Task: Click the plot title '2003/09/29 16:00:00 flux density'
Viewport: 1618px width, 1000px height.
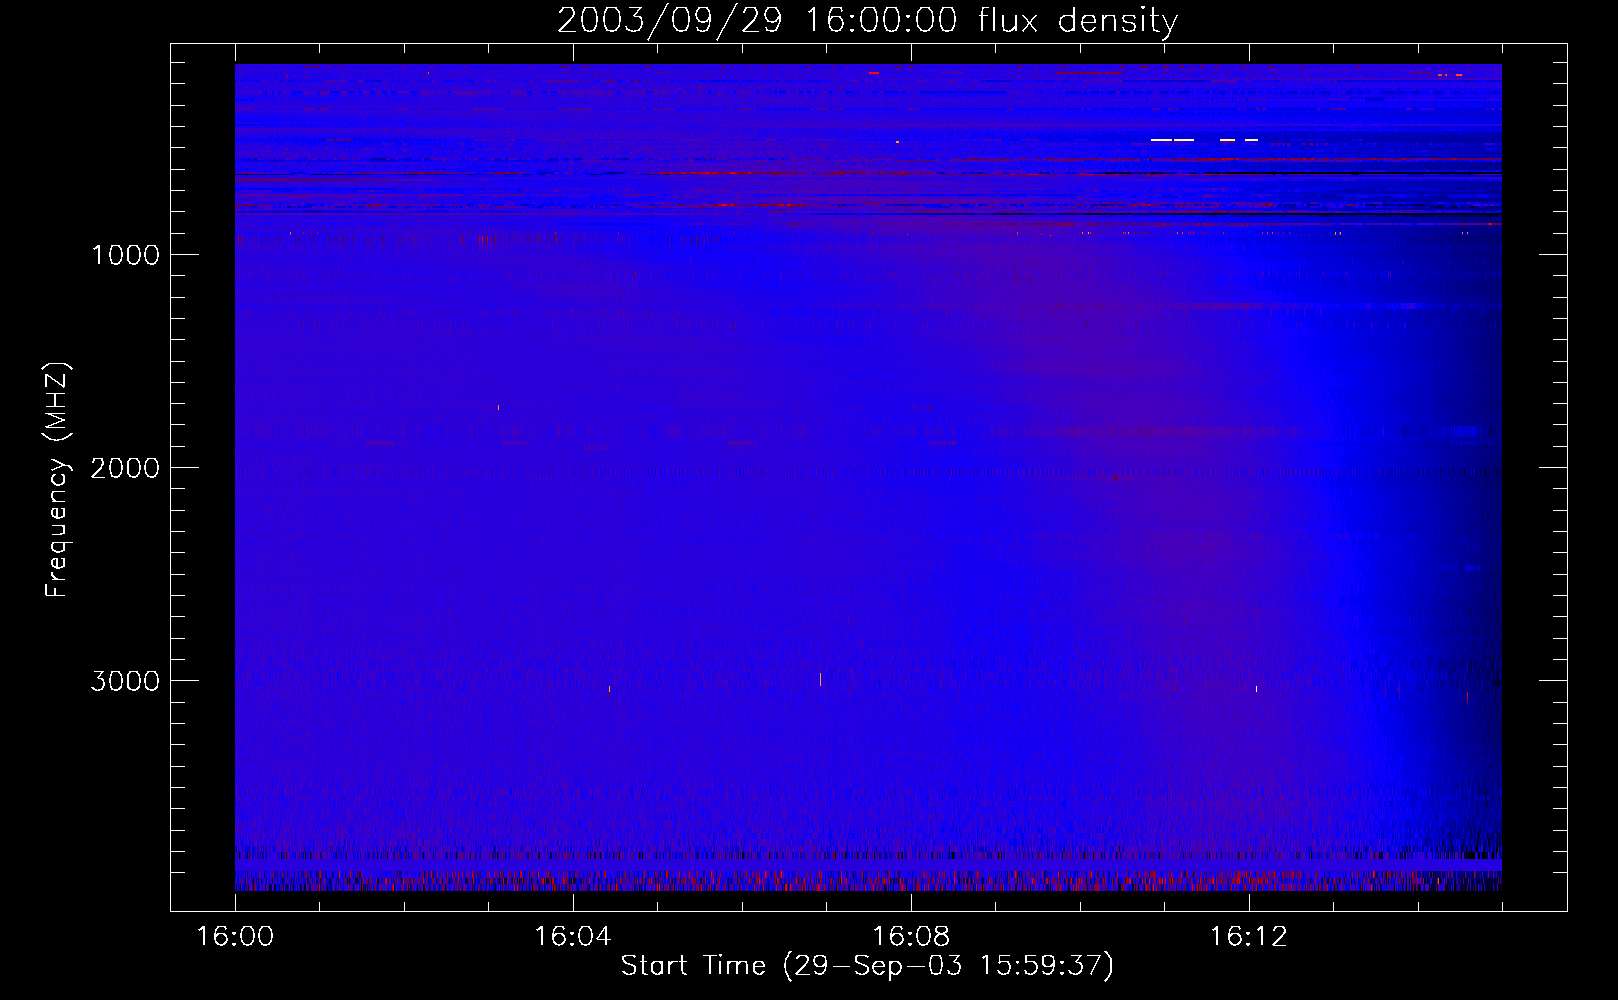Action: pos(867,20)
